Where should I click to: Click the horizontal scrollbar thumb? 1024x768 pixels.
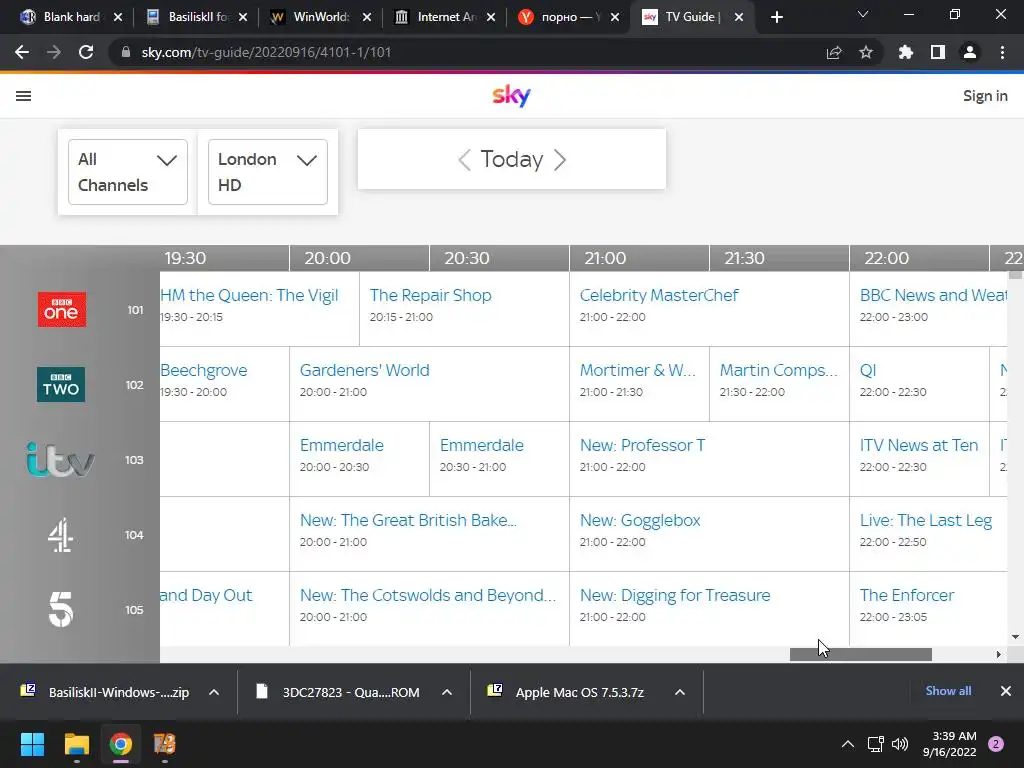click(x=861, y=654)
